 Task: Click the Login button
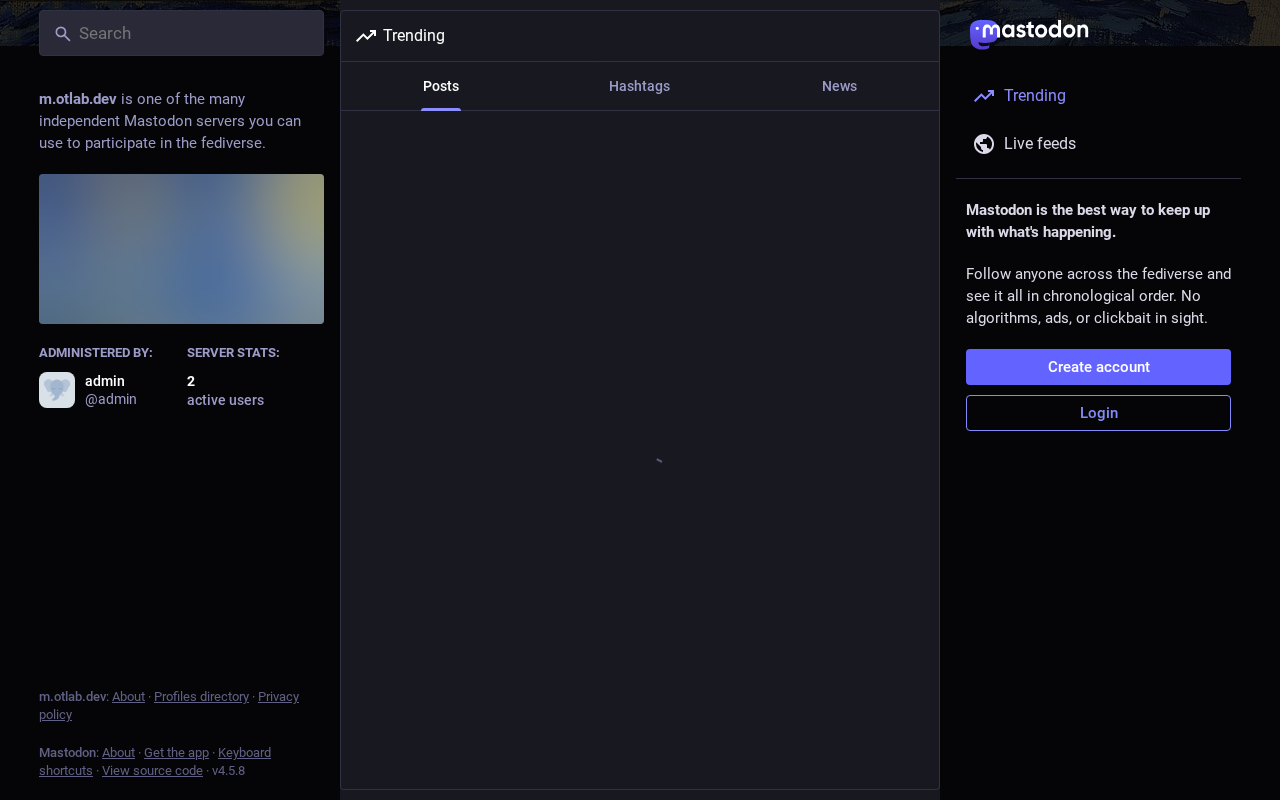(x=1098, y=413)
